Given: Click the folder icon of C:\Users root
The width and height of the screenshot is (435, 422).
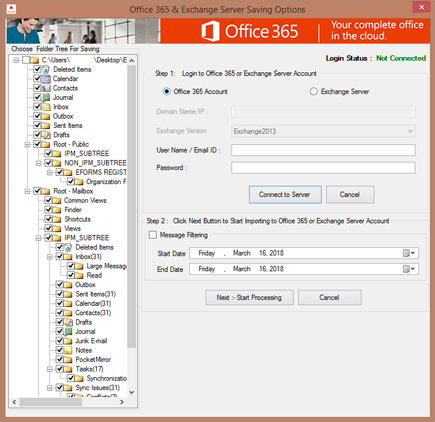Looking at the screenshot, I should coord(35,60).
